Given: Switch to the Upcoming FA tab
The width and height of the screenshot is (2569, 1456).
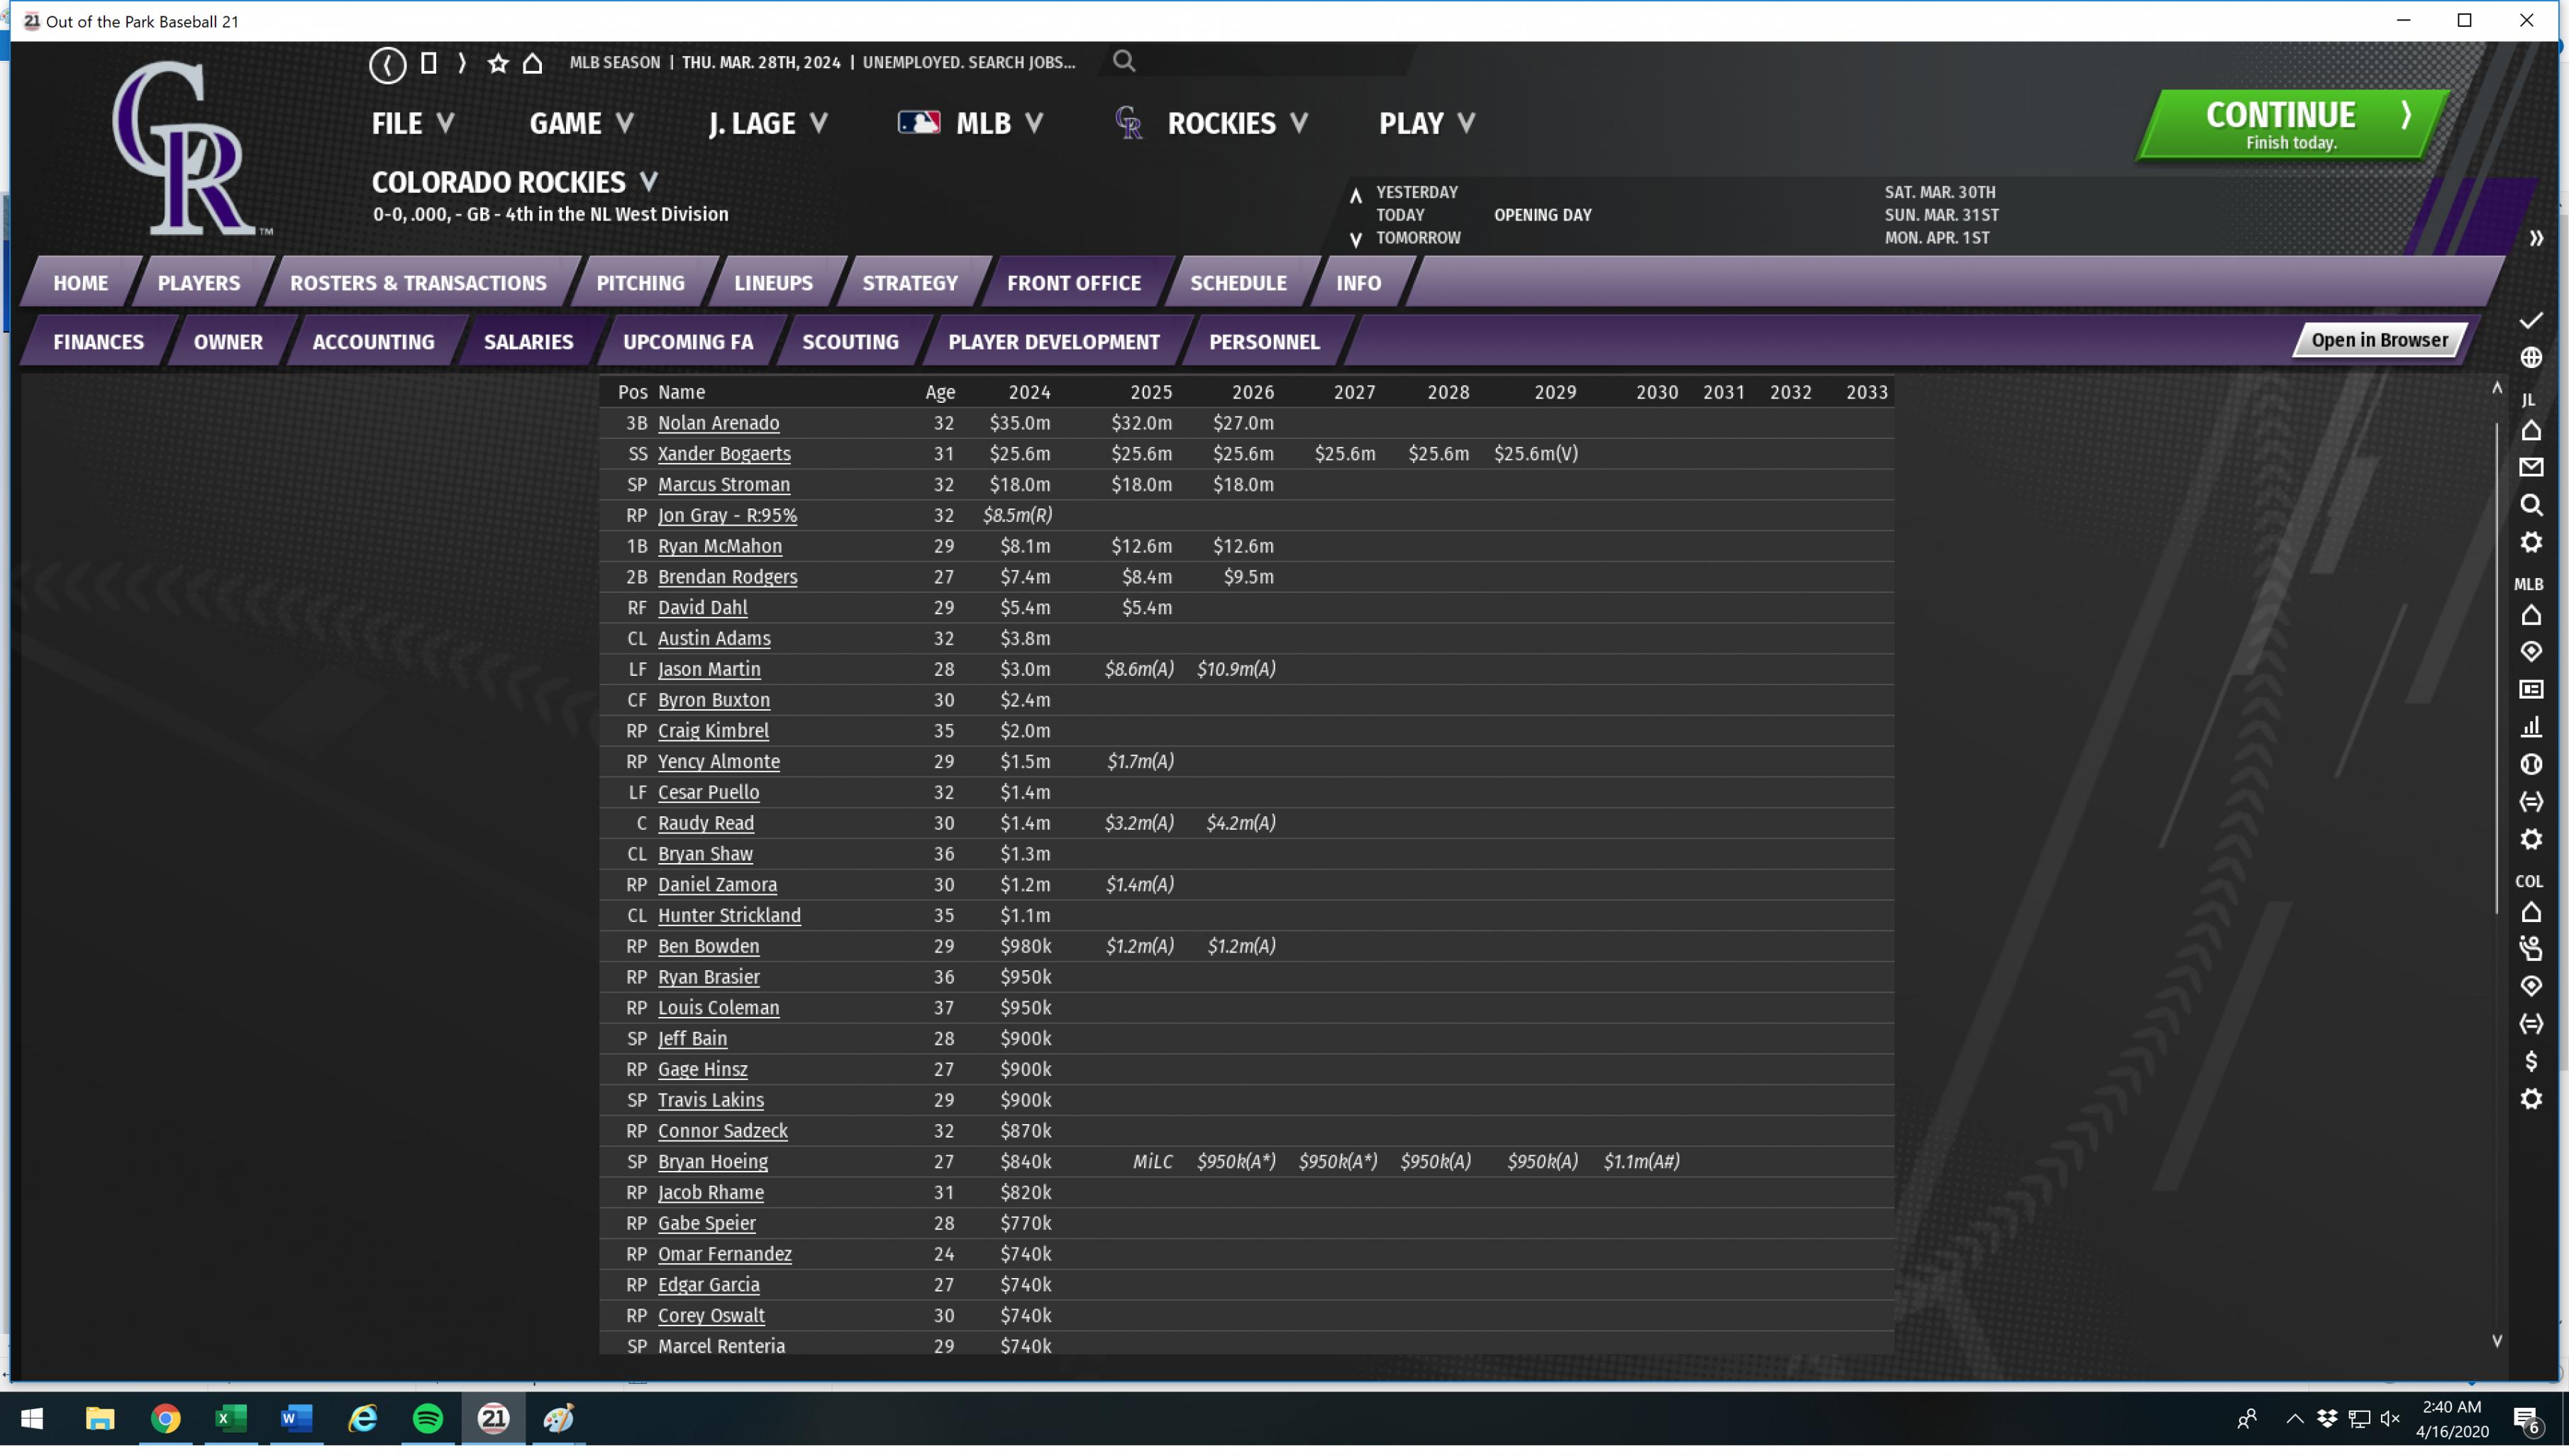Looking at the screenshot, I should pos(687,342).
